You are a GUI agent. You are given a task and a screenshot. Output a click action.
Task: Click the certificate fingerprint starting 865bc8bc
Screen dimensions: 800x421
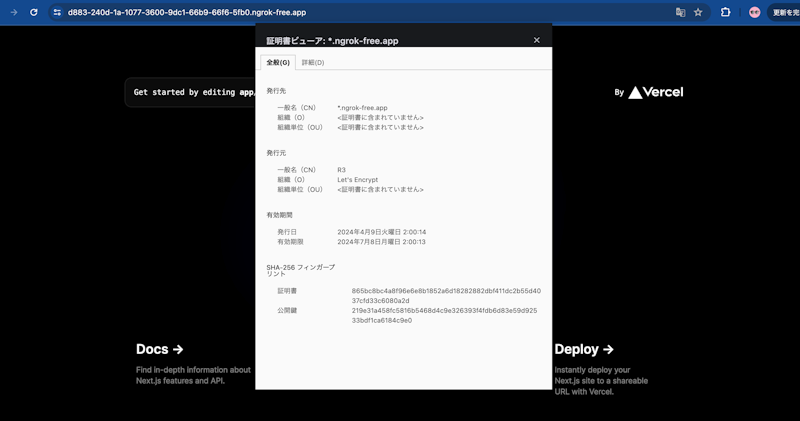446,295
